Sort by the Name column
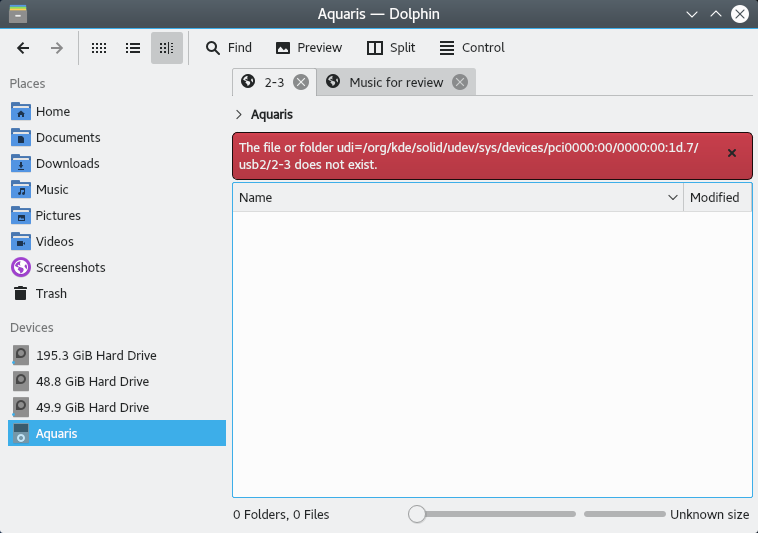The width and height of the screenshot is (758, 533). pyautogui.click(x=458, y=198)
